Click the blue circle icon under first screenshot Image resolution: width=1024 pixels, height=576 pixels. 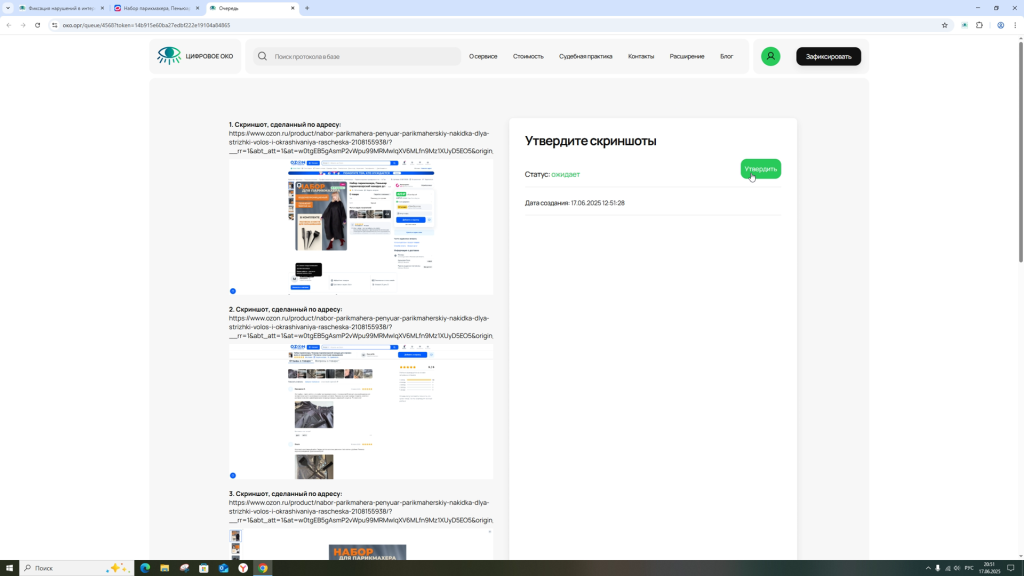coord(233,291)
